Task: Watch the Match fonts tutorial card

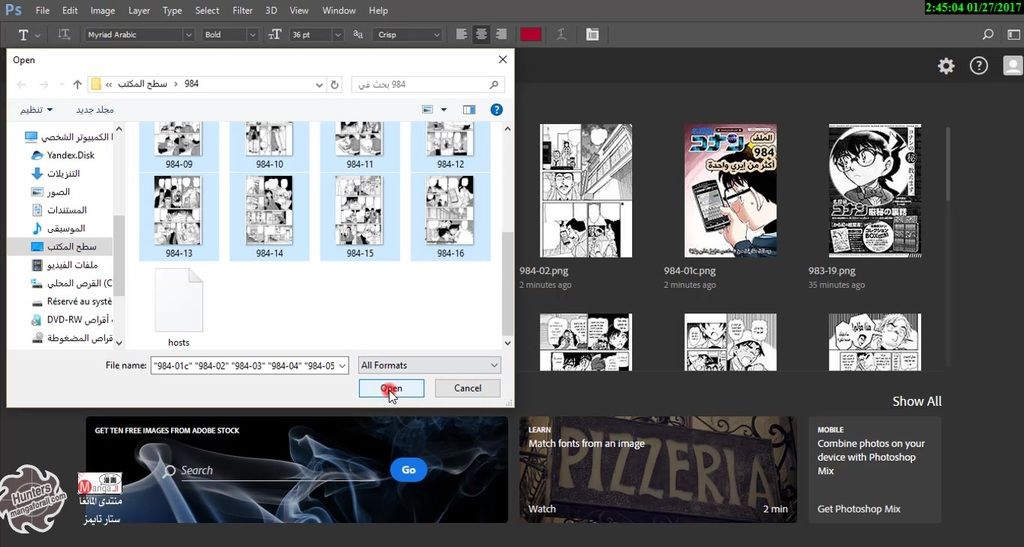Action: [658, 469]
